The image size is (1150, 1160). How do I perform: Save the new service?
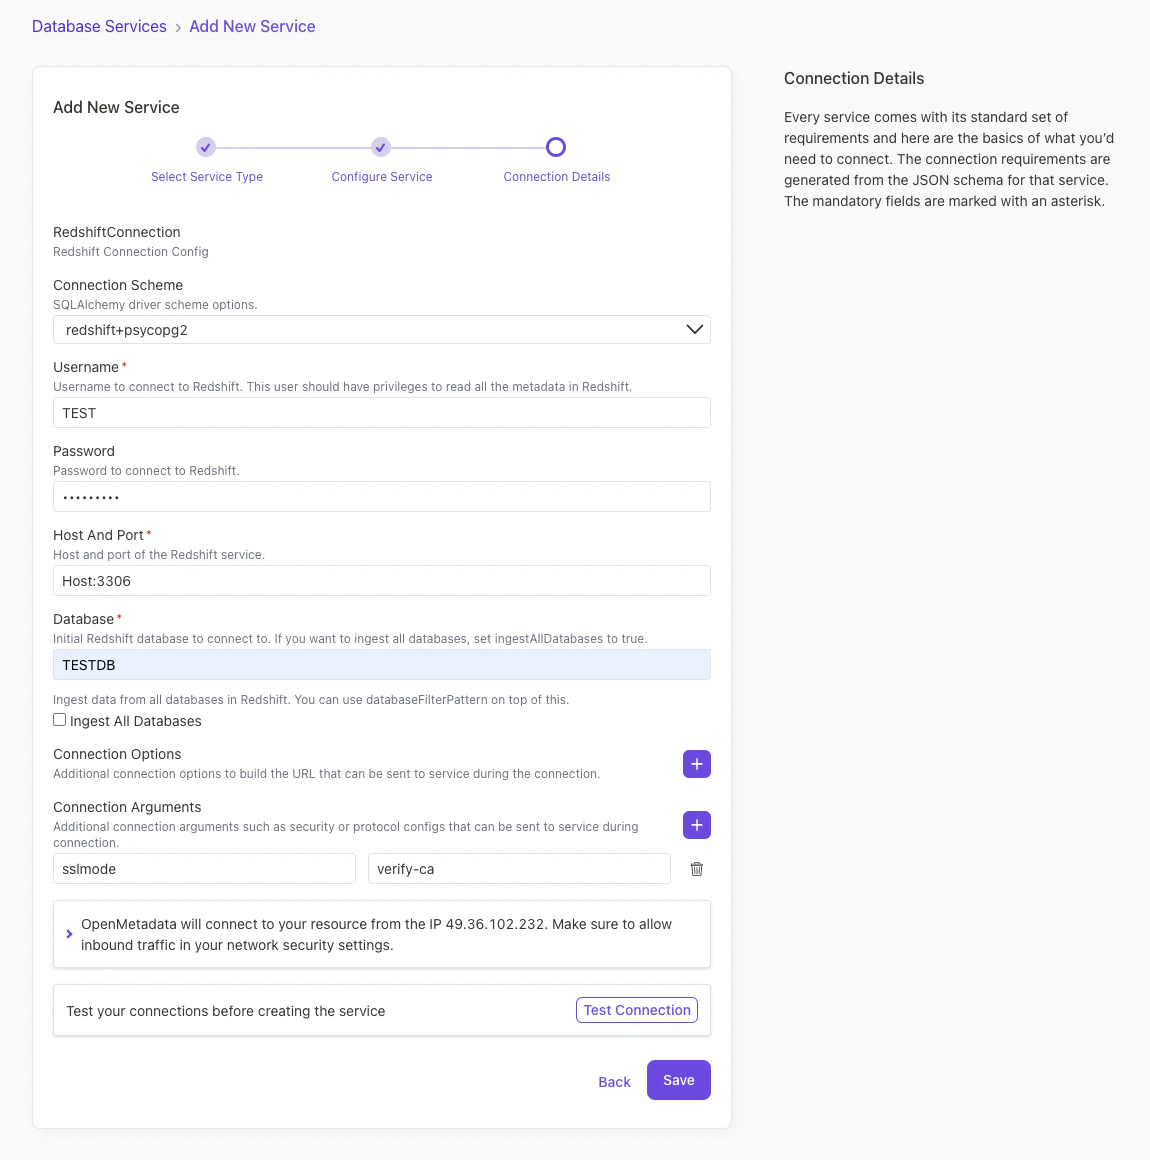click(x=679, y=1080)
